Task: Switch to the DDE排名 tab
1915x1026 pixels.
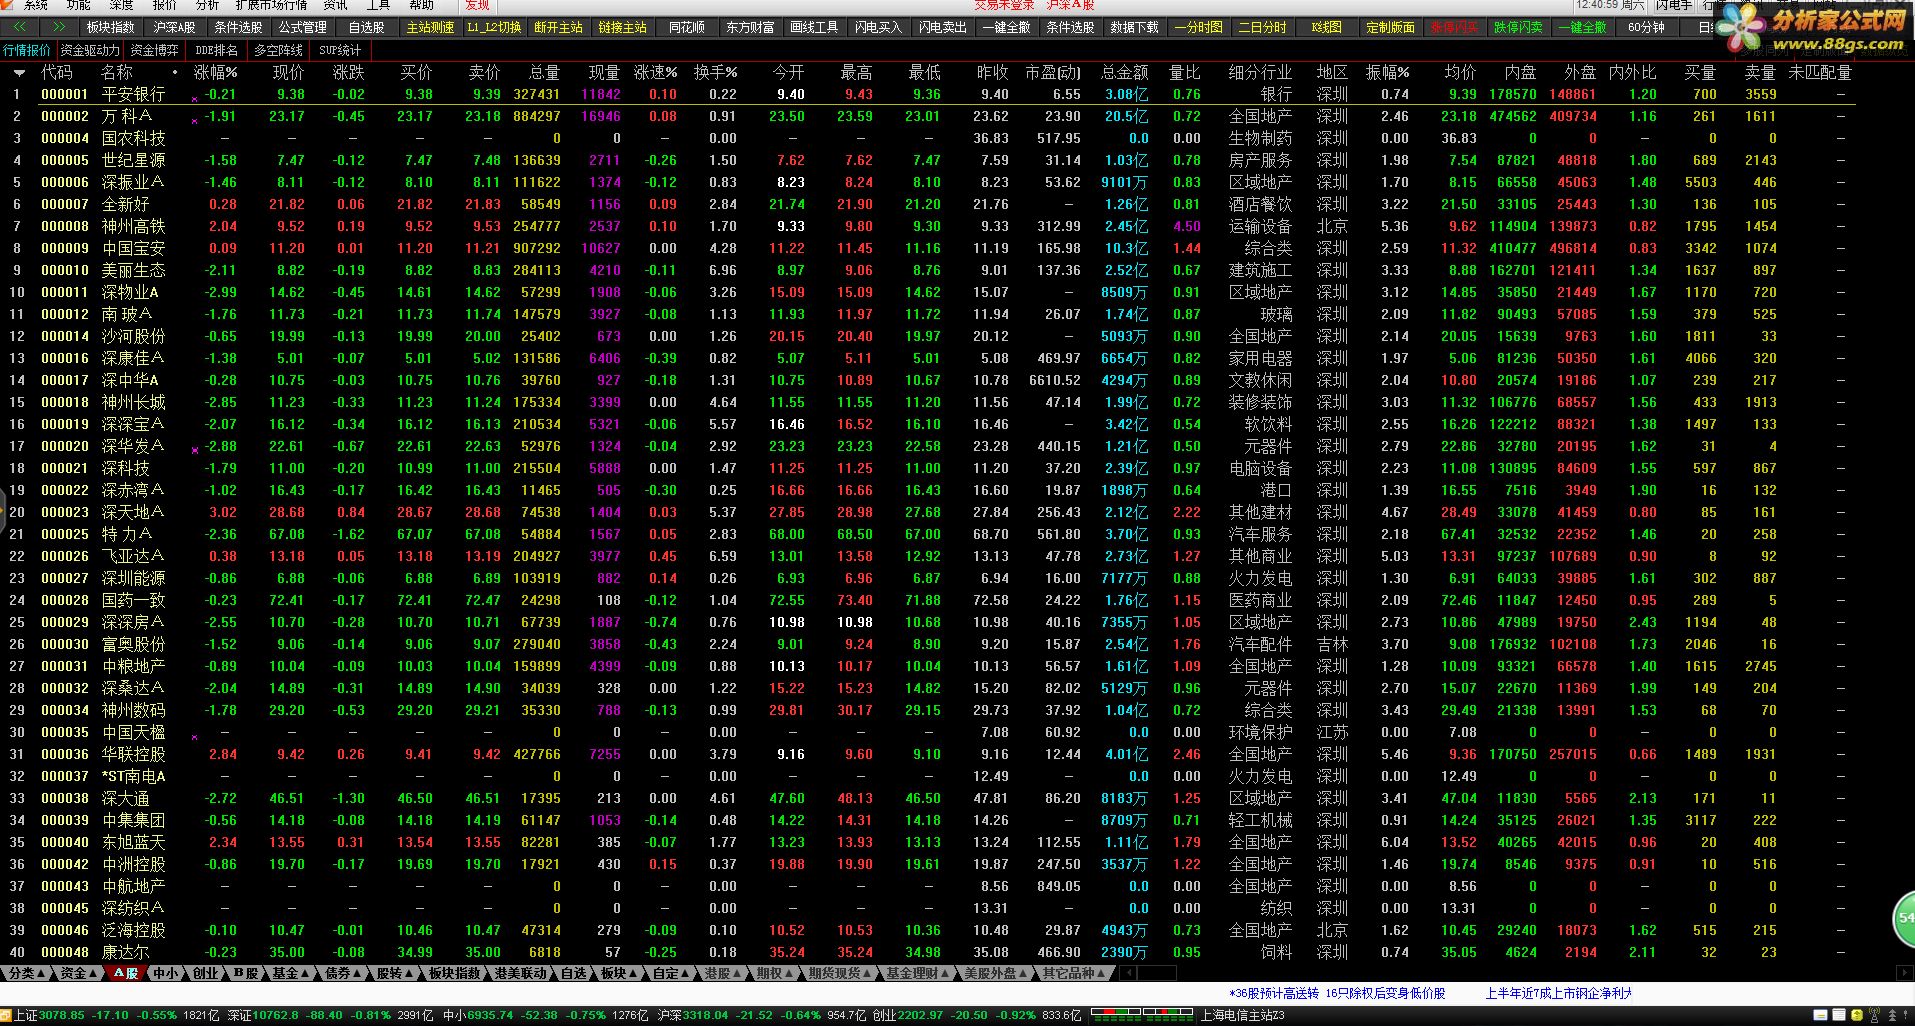Action: (216, 50)
